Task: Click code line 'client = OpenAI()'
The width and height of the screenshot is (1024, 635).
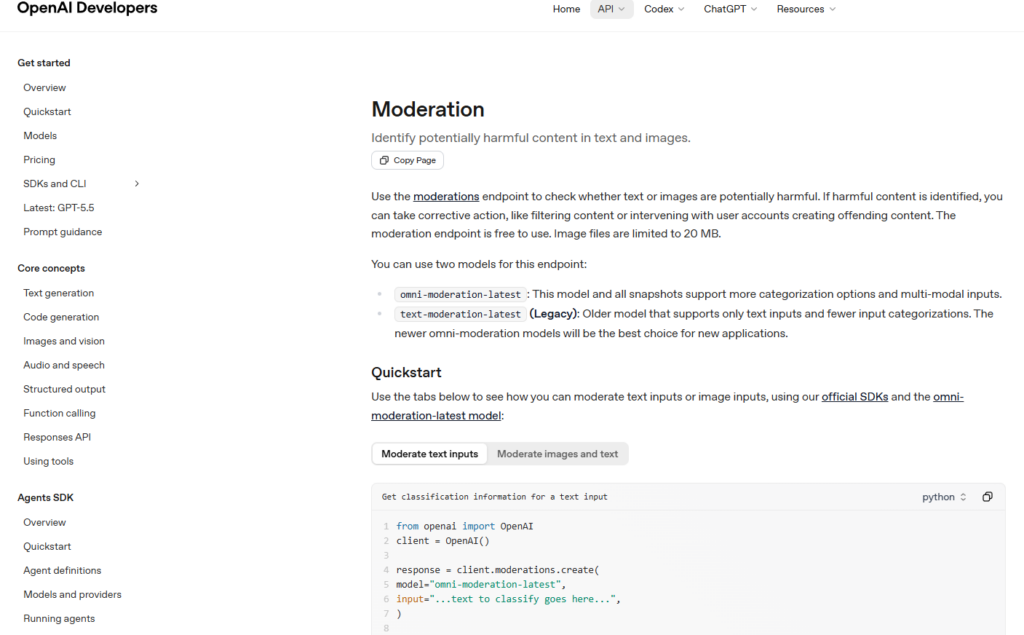Action: (443, 541)
